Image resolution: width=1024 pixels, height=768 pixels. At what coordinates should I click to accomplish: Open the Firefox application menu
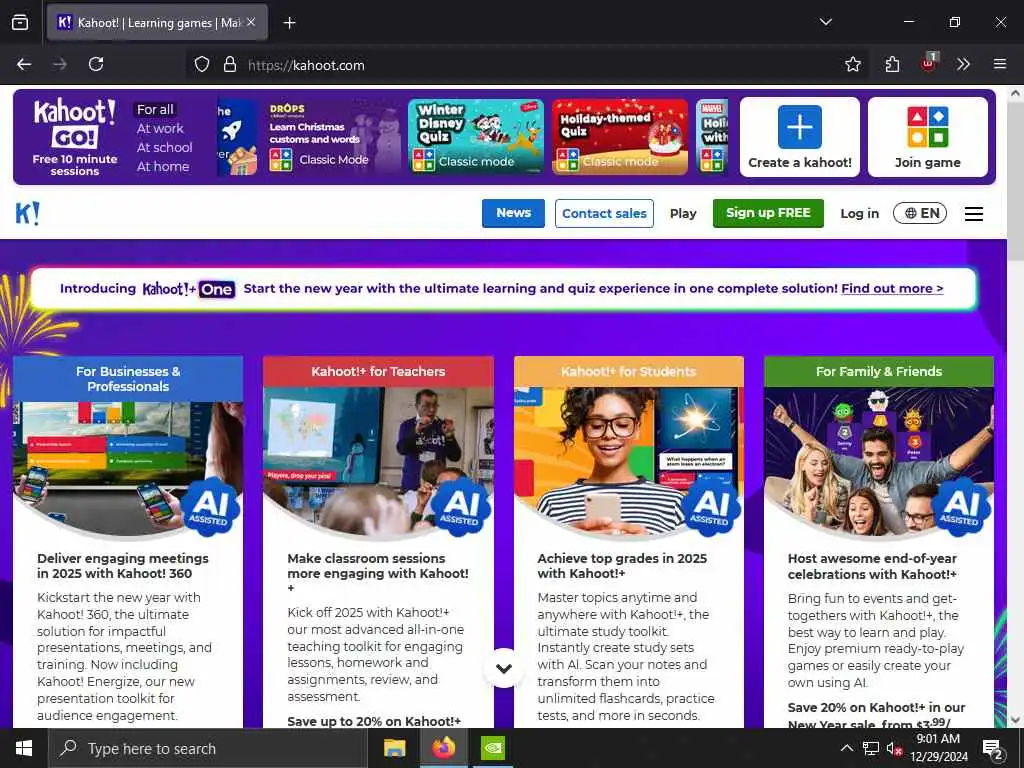tap(999, 64)
